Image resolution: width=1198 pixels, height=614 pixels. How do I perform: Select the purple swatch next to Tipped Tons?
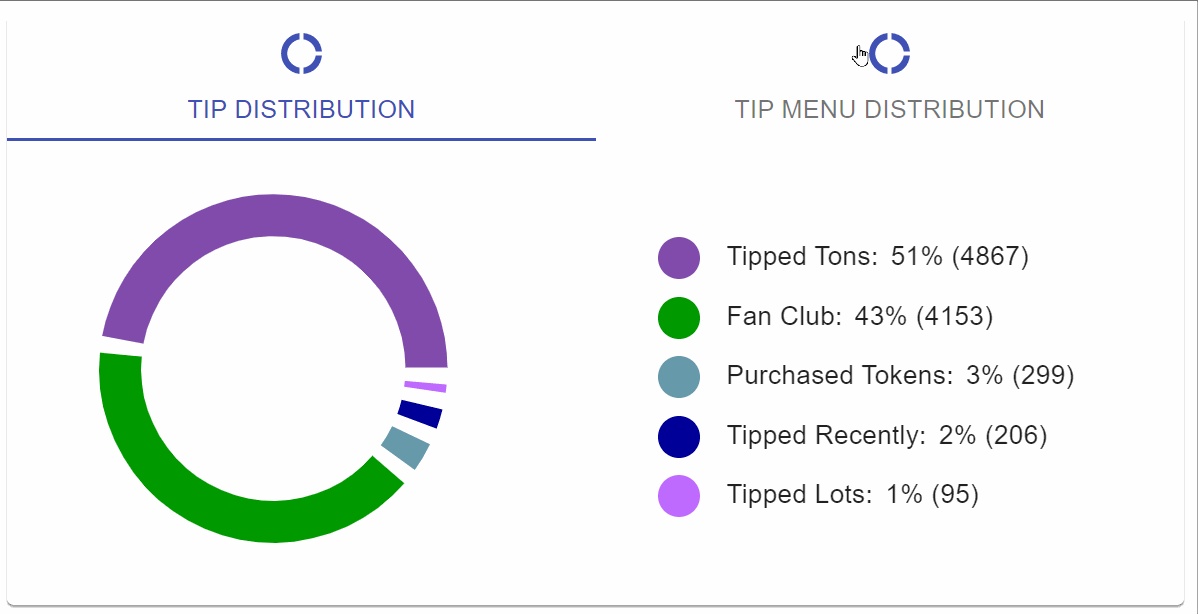(678, 257)
